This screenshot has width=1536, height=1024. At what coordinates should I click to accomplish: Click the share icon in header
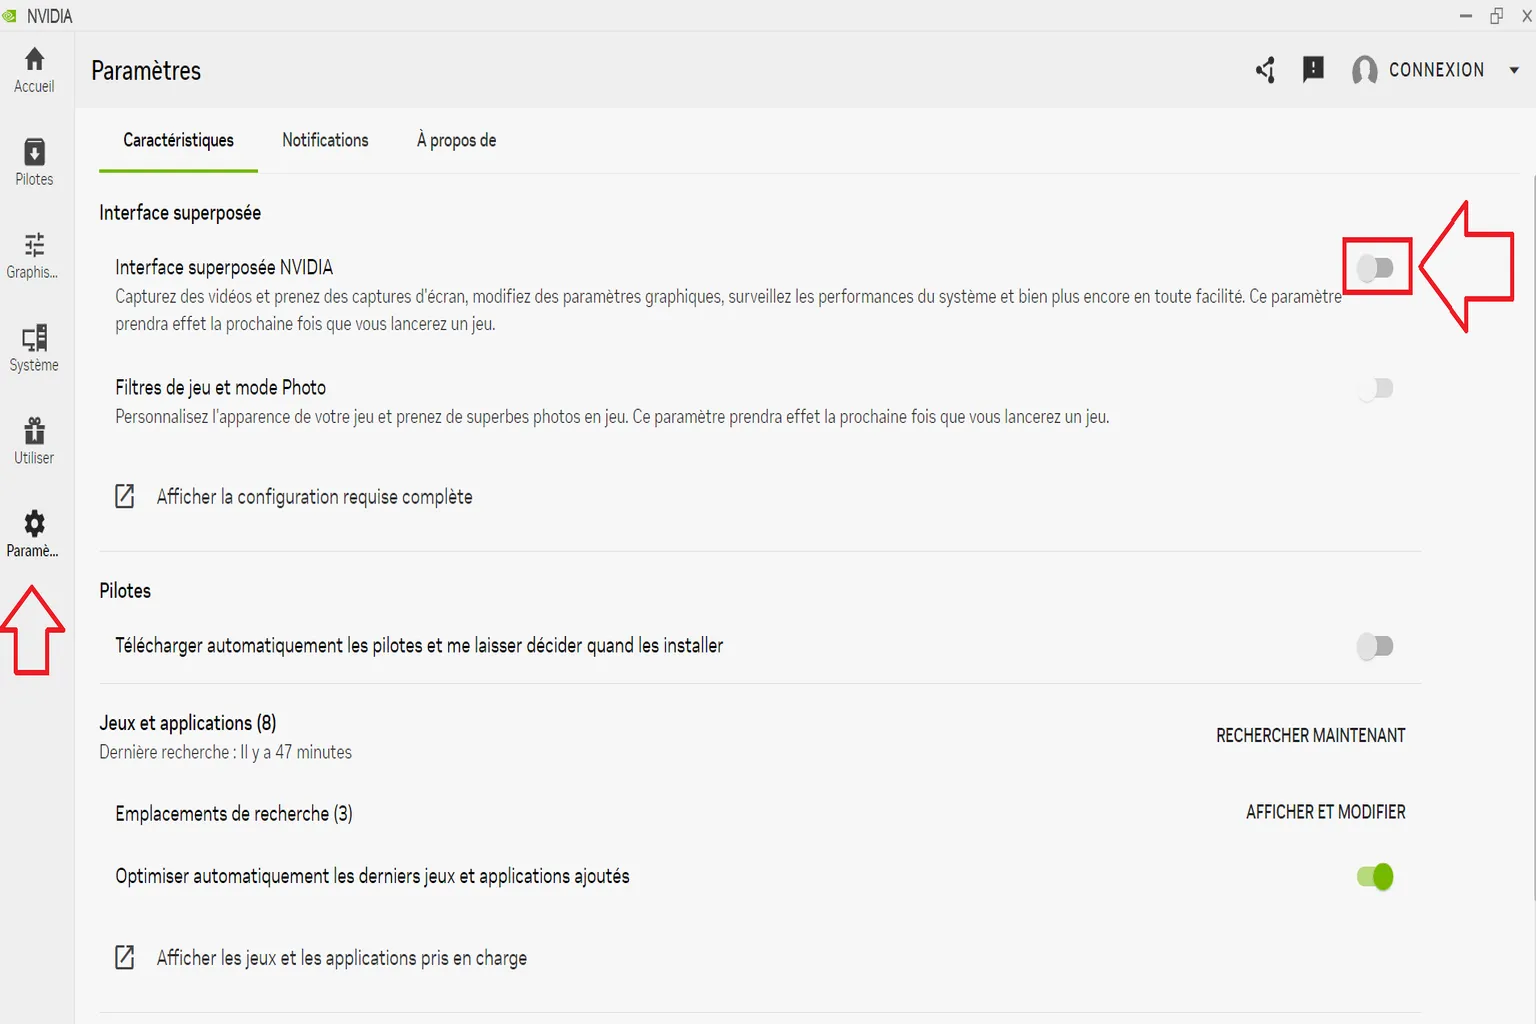1265,70
